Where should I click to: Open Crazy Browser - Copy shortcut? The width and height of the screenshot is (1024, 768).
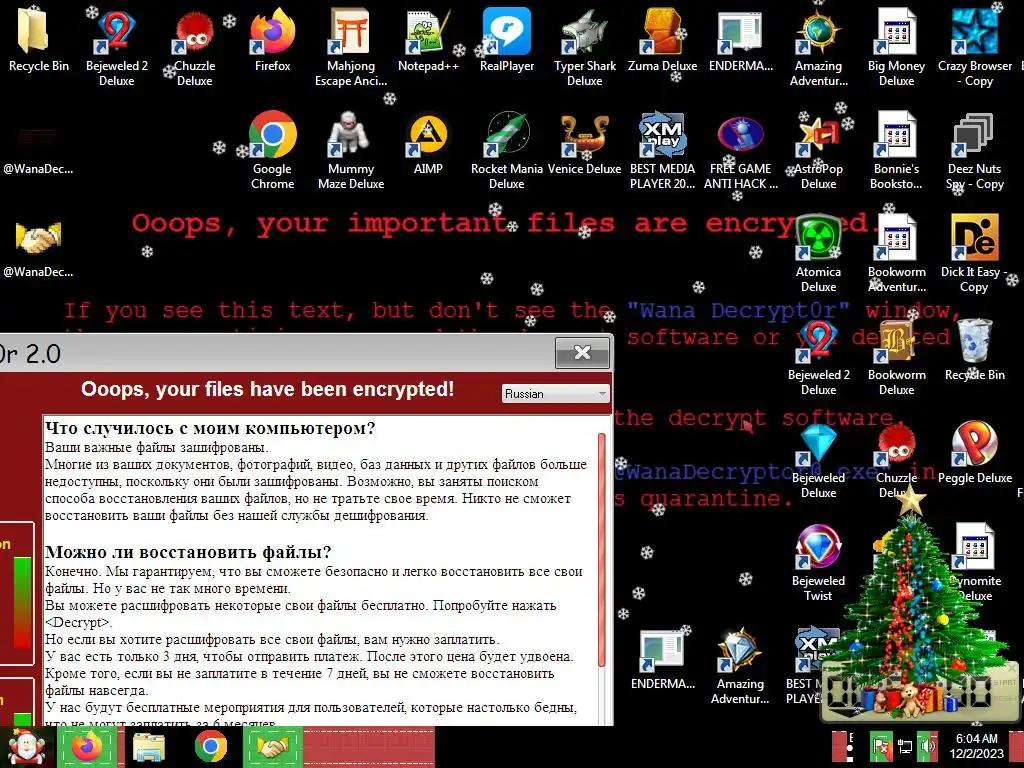(x=974, y=47)
